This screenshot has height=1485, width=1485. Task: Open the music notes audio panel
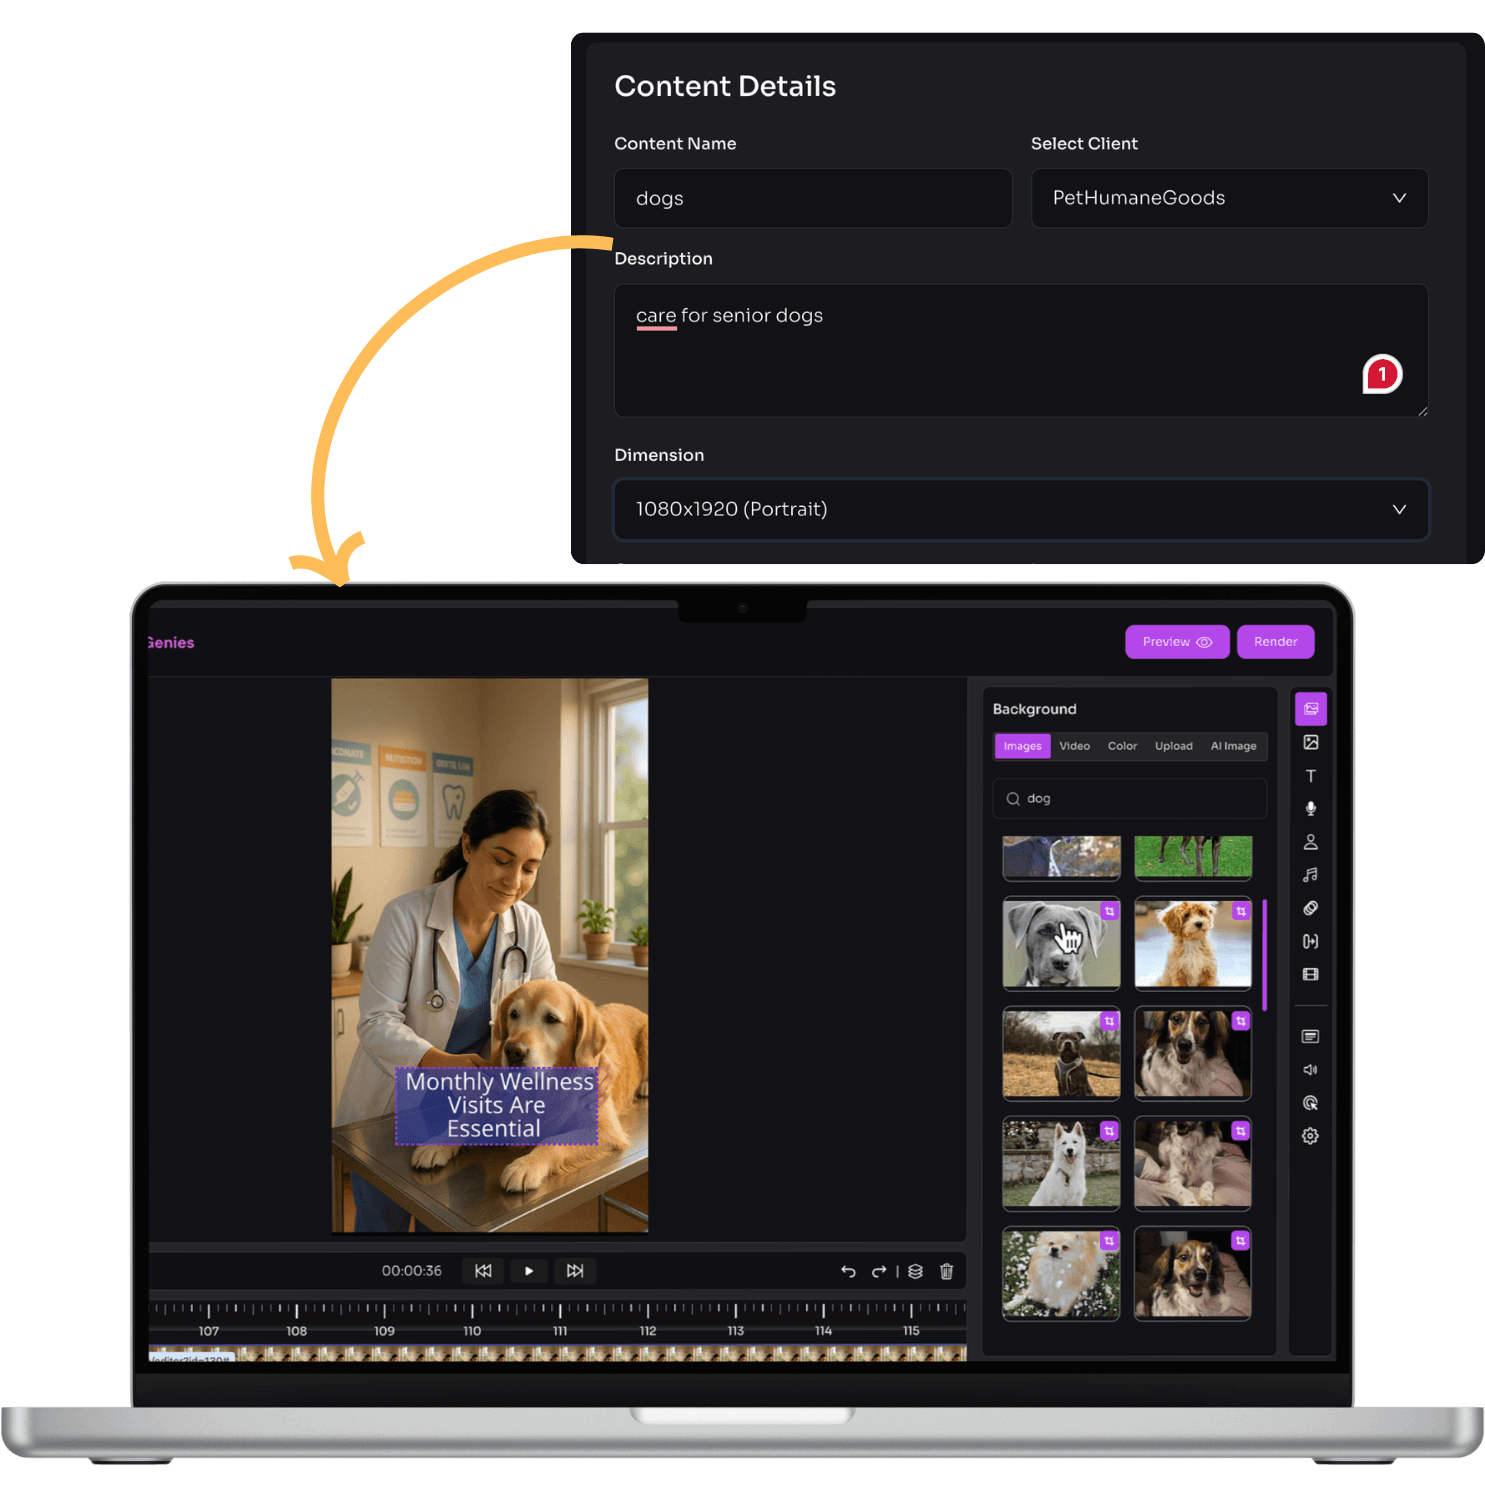(1310, 875)
